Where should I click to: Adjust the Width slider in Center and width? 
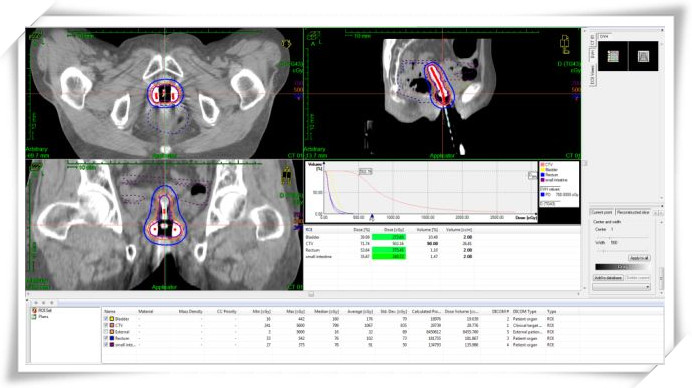coord(601,250)
